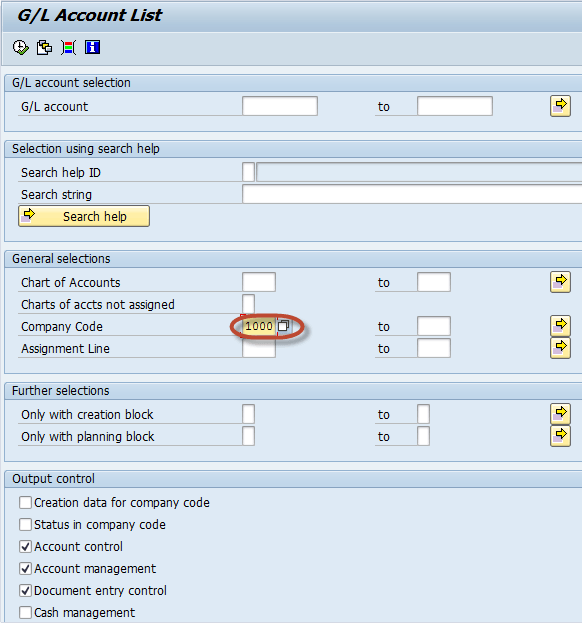The width and height of the screenshot is (582, 626).
Task: Open multiple selection for G/L account
Action: (x=560, y=106)
